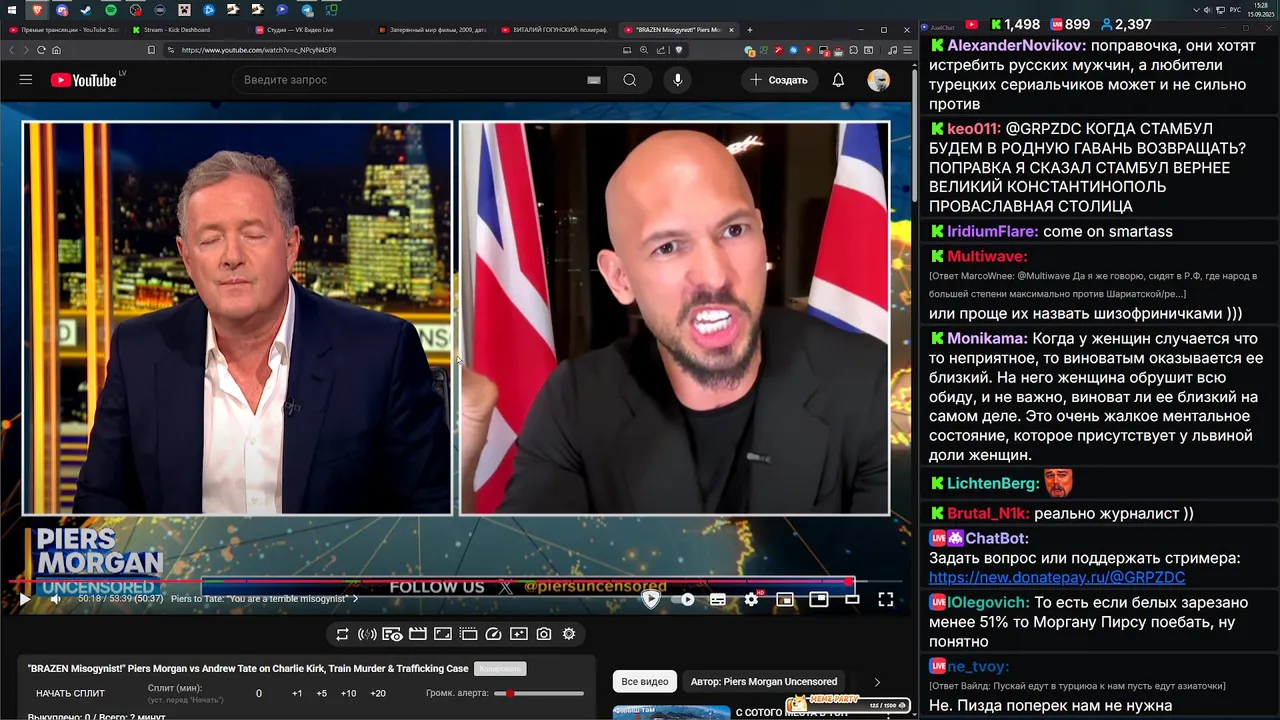Screen dimensions: 1280x720
Task: Click the clapperboard icon in the extension toolbar
Action: point(418,634)
